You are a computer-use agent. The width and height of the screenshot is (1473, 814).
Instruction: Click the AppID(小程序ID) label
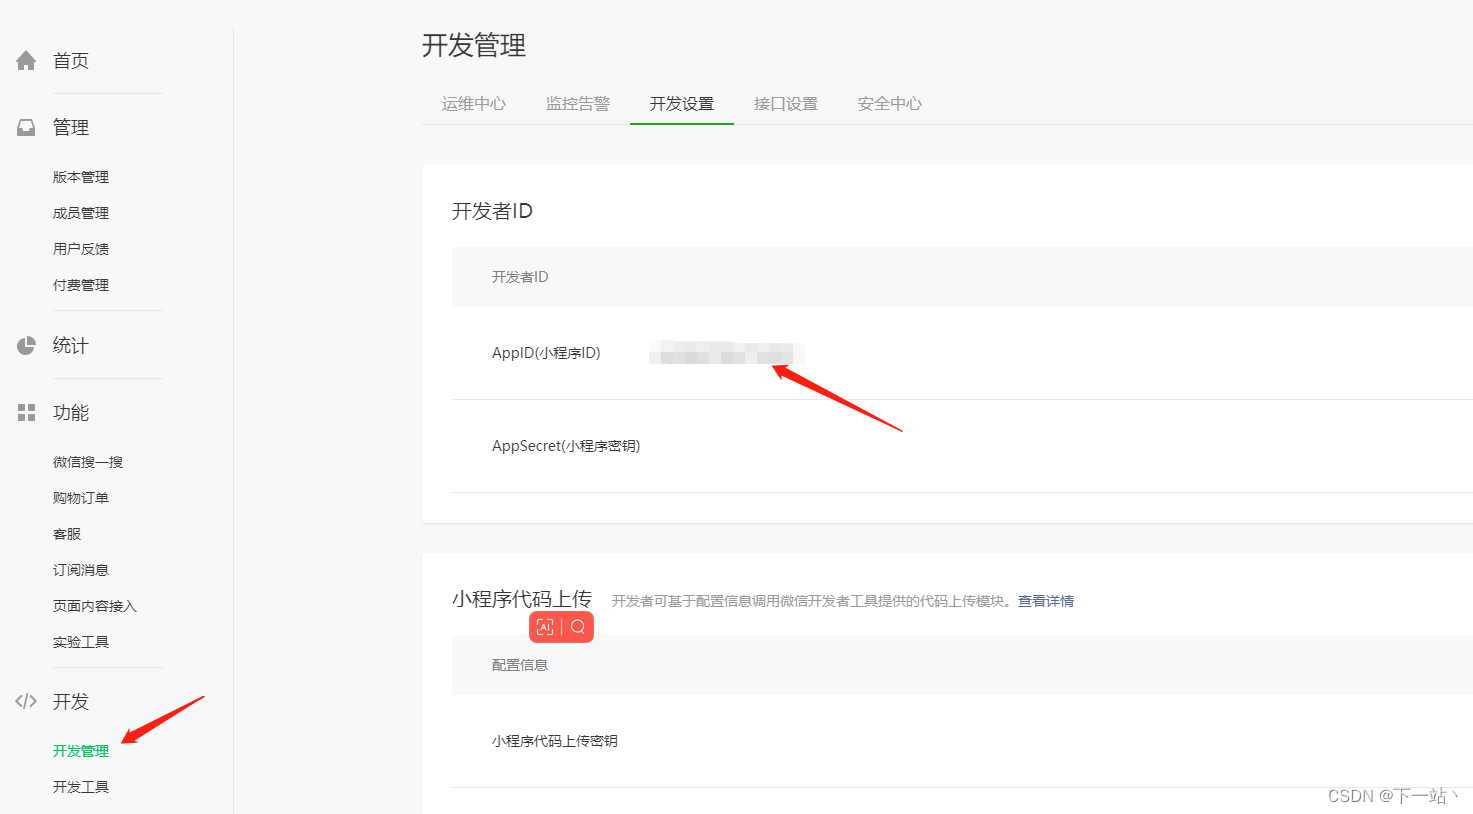coord(546,353)
